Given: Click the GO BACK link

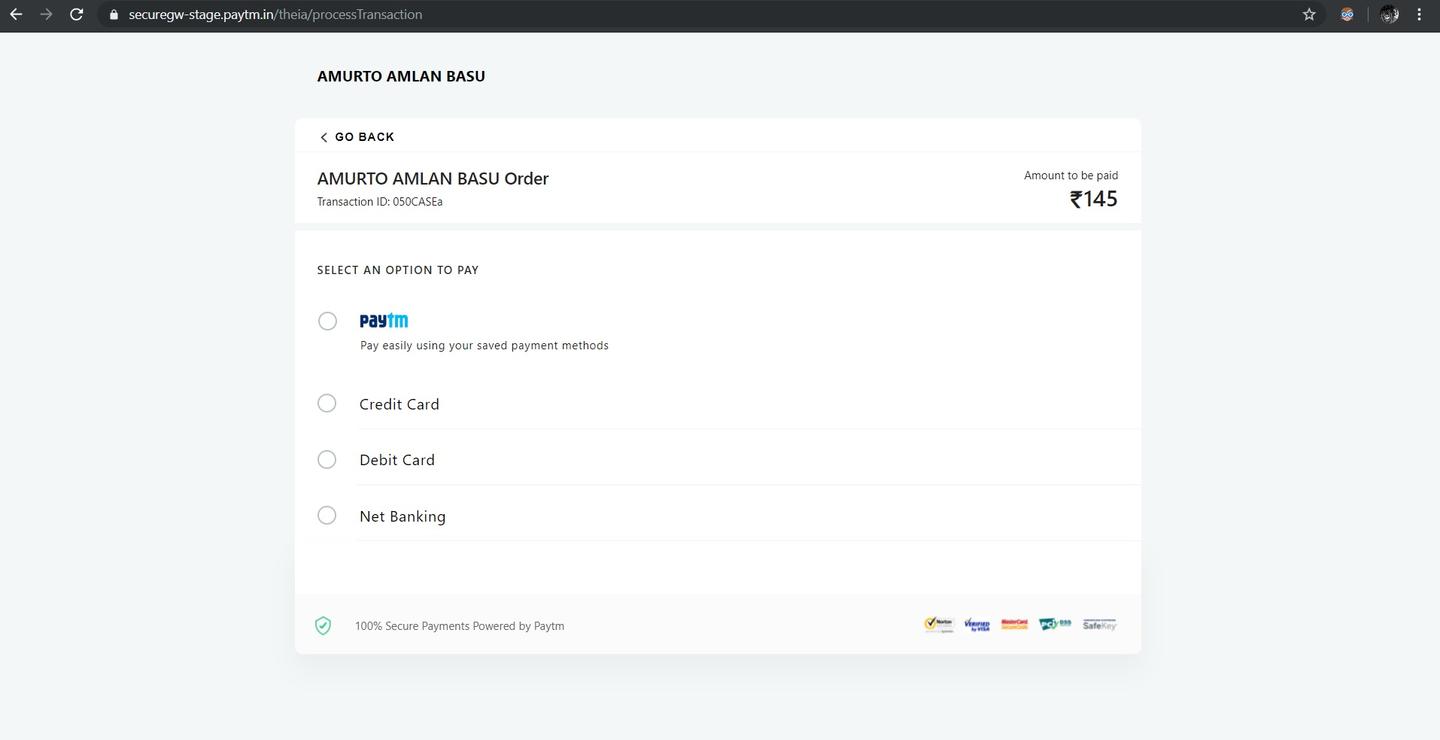Looking at the screenshot, I should click(357, 137).
